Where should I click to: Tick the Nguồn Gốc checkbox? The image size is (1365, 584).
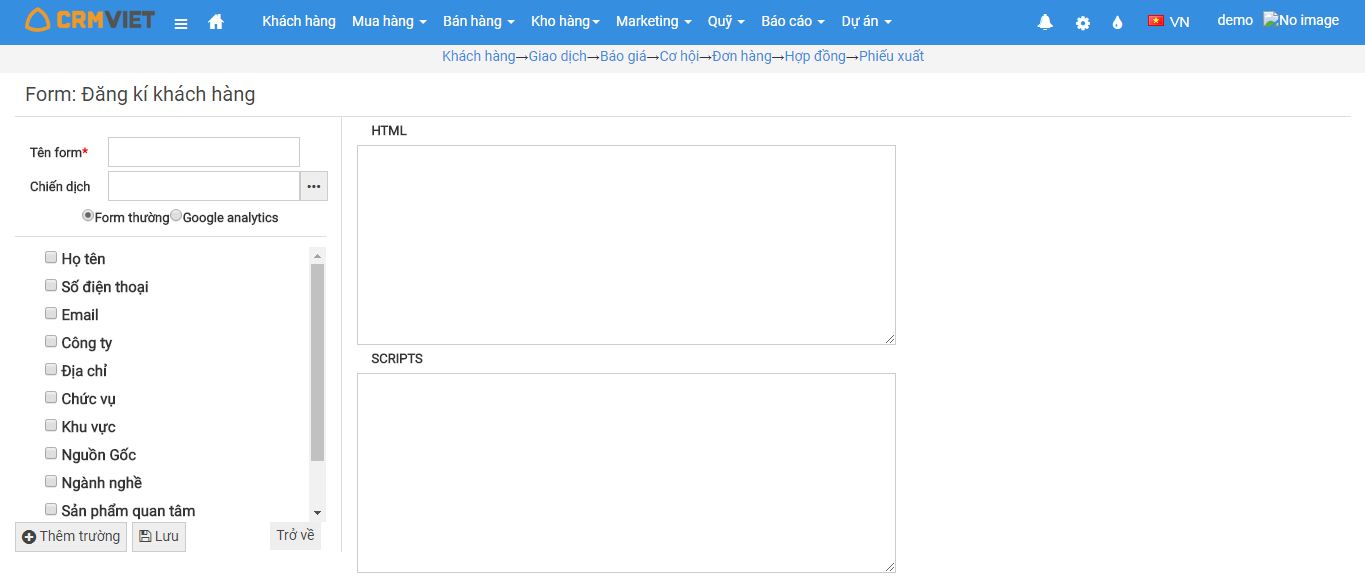51,453
